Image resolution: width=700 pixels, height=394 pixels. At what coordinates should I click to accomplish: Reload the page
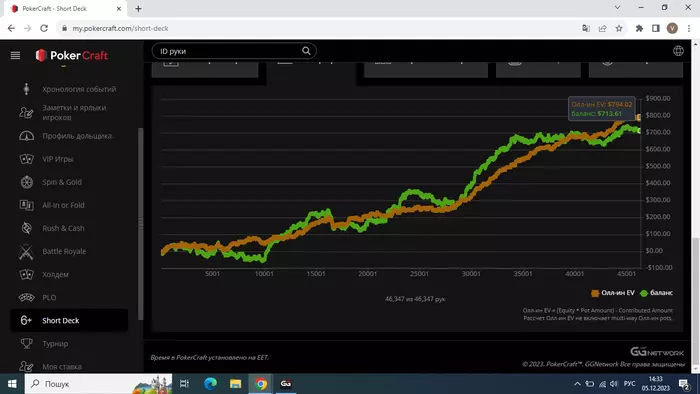coord(44,28)
